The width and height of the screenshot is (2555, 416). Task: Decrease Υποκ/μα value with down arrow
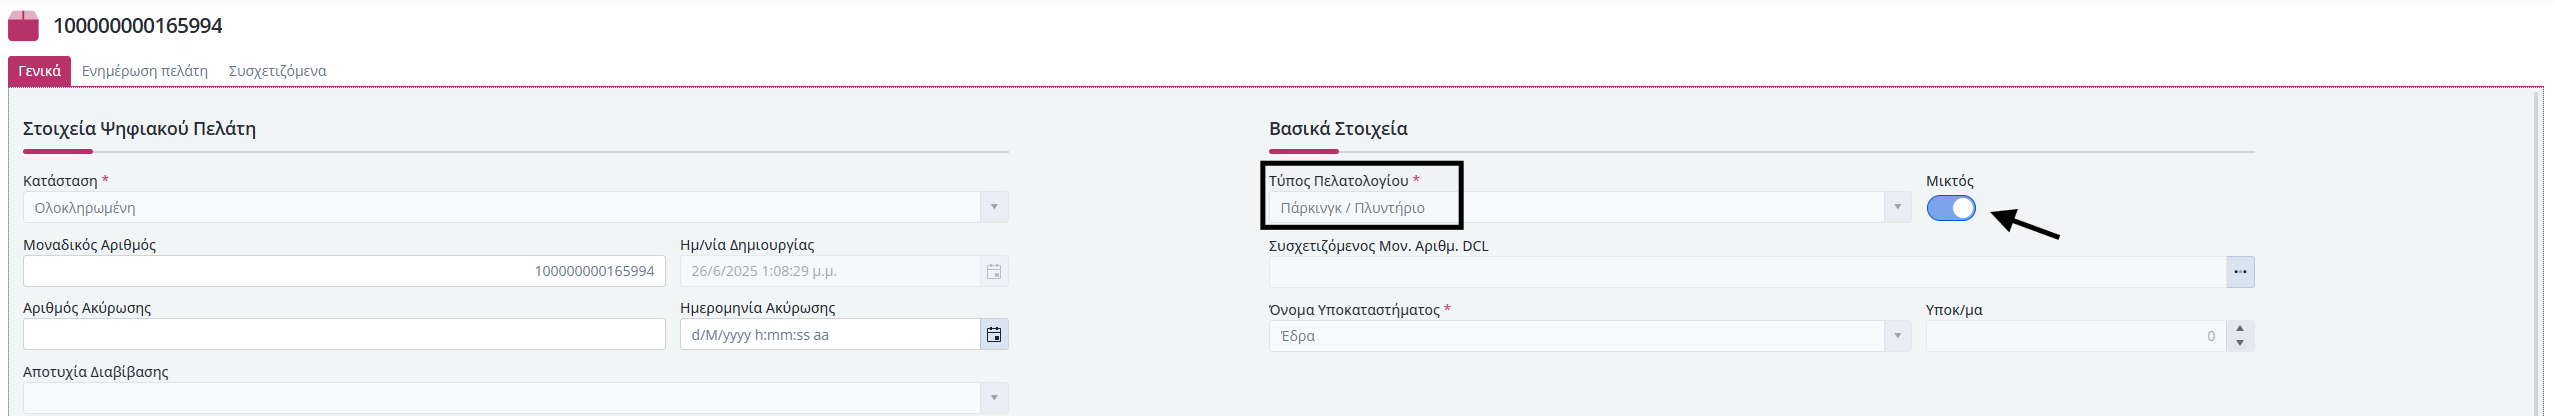click(x=2240, y=343)
